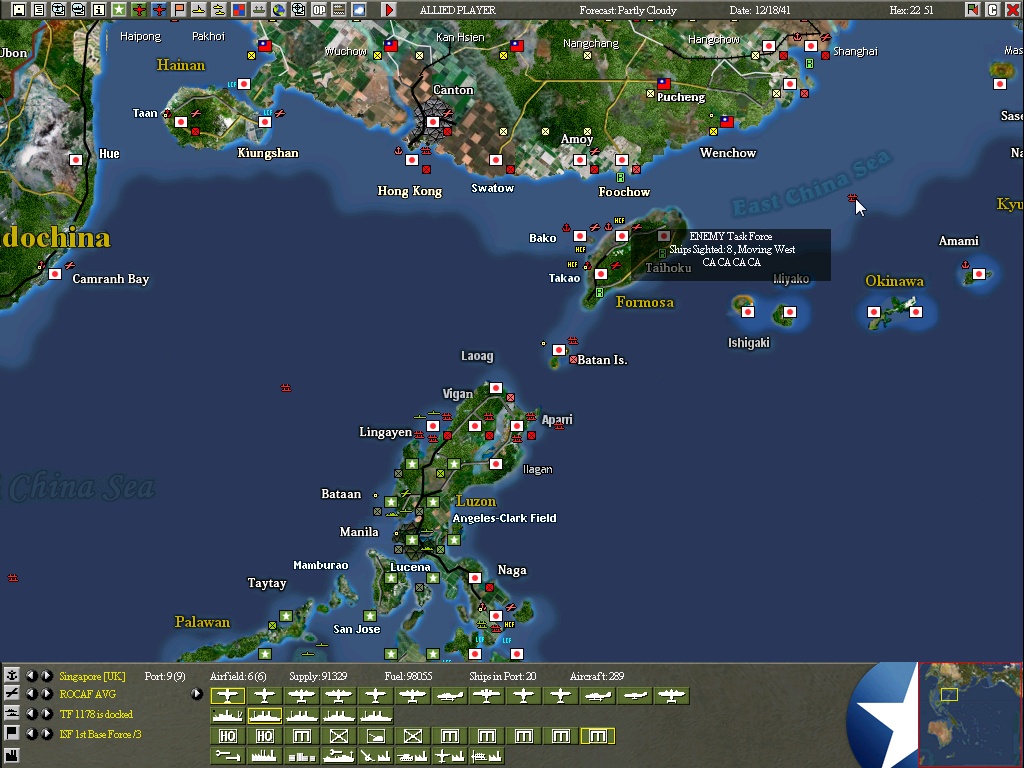Viewport: 1024px width, 768px height.
Task: Click the round arrow left of aircraft icons row
Action: (197, 694)
